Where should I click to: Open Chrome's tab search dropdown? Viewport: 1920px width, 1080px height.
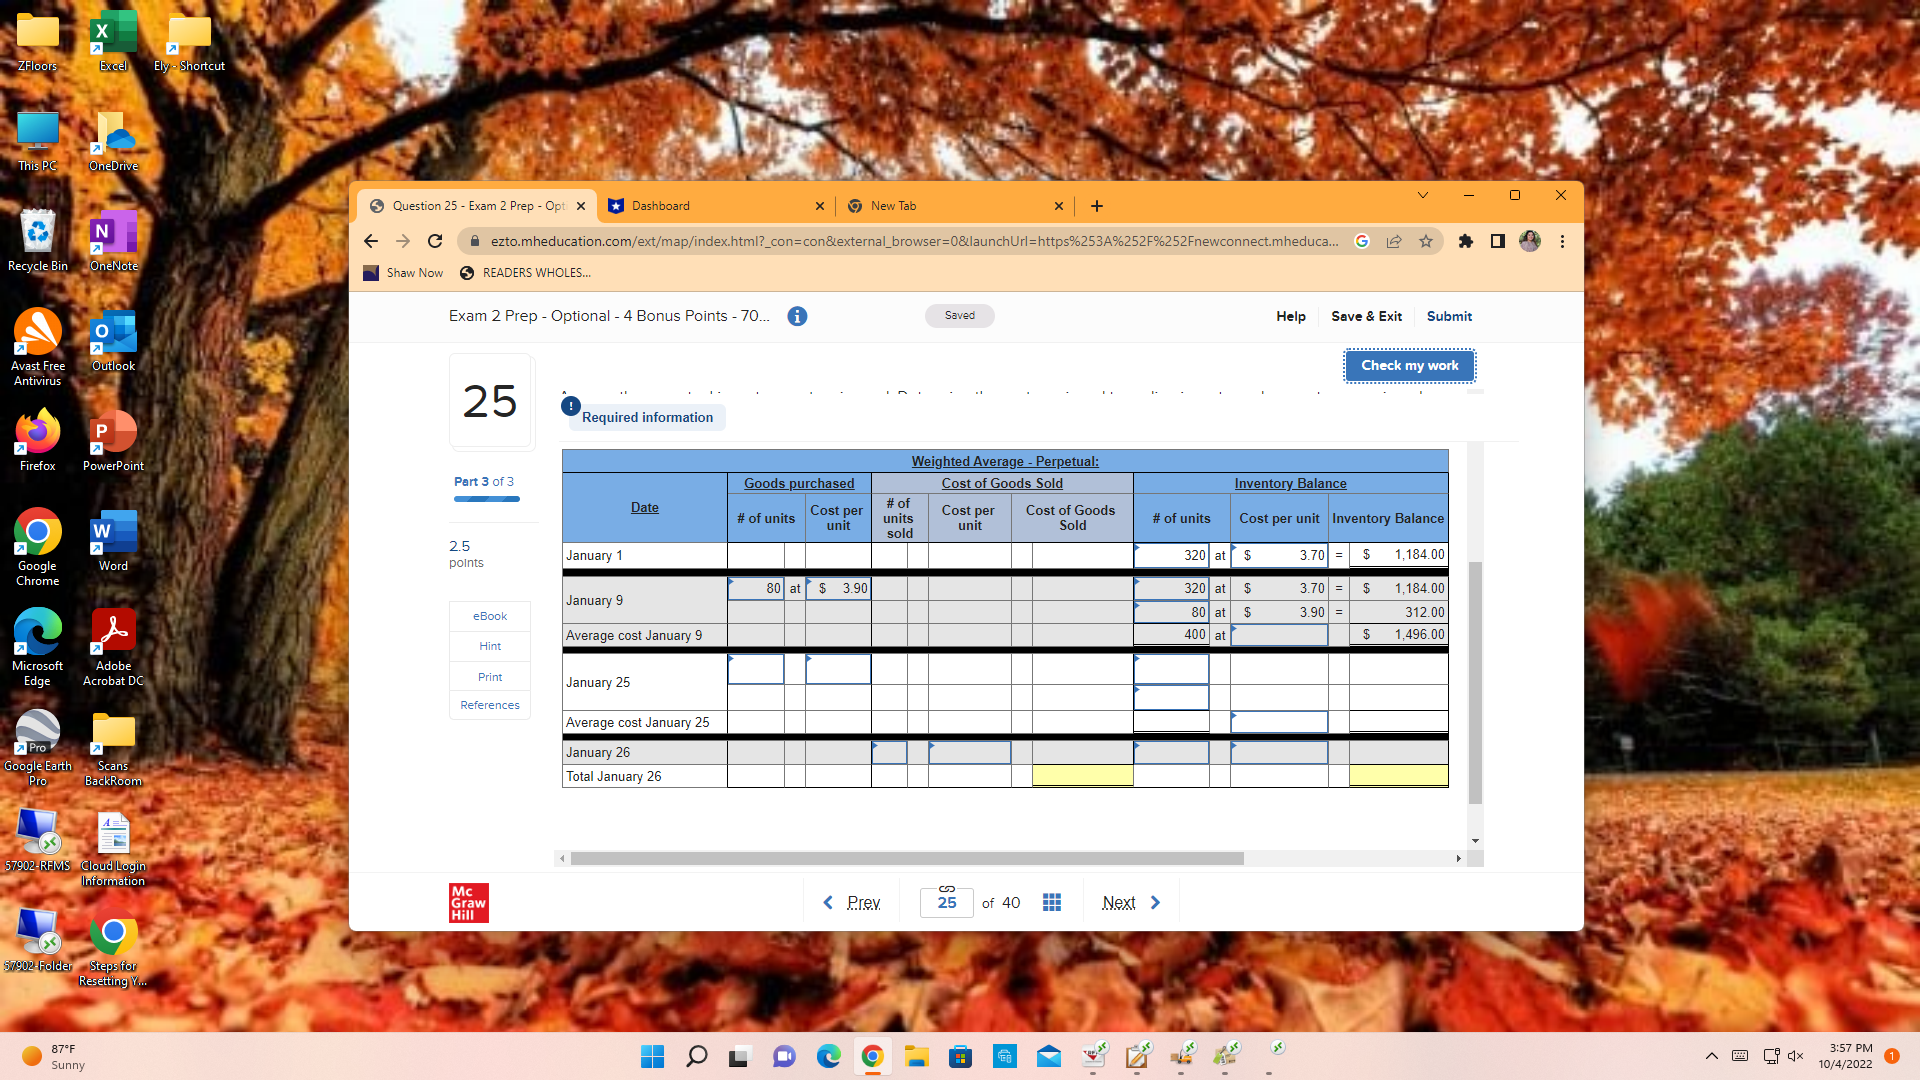coord(1423,195)
